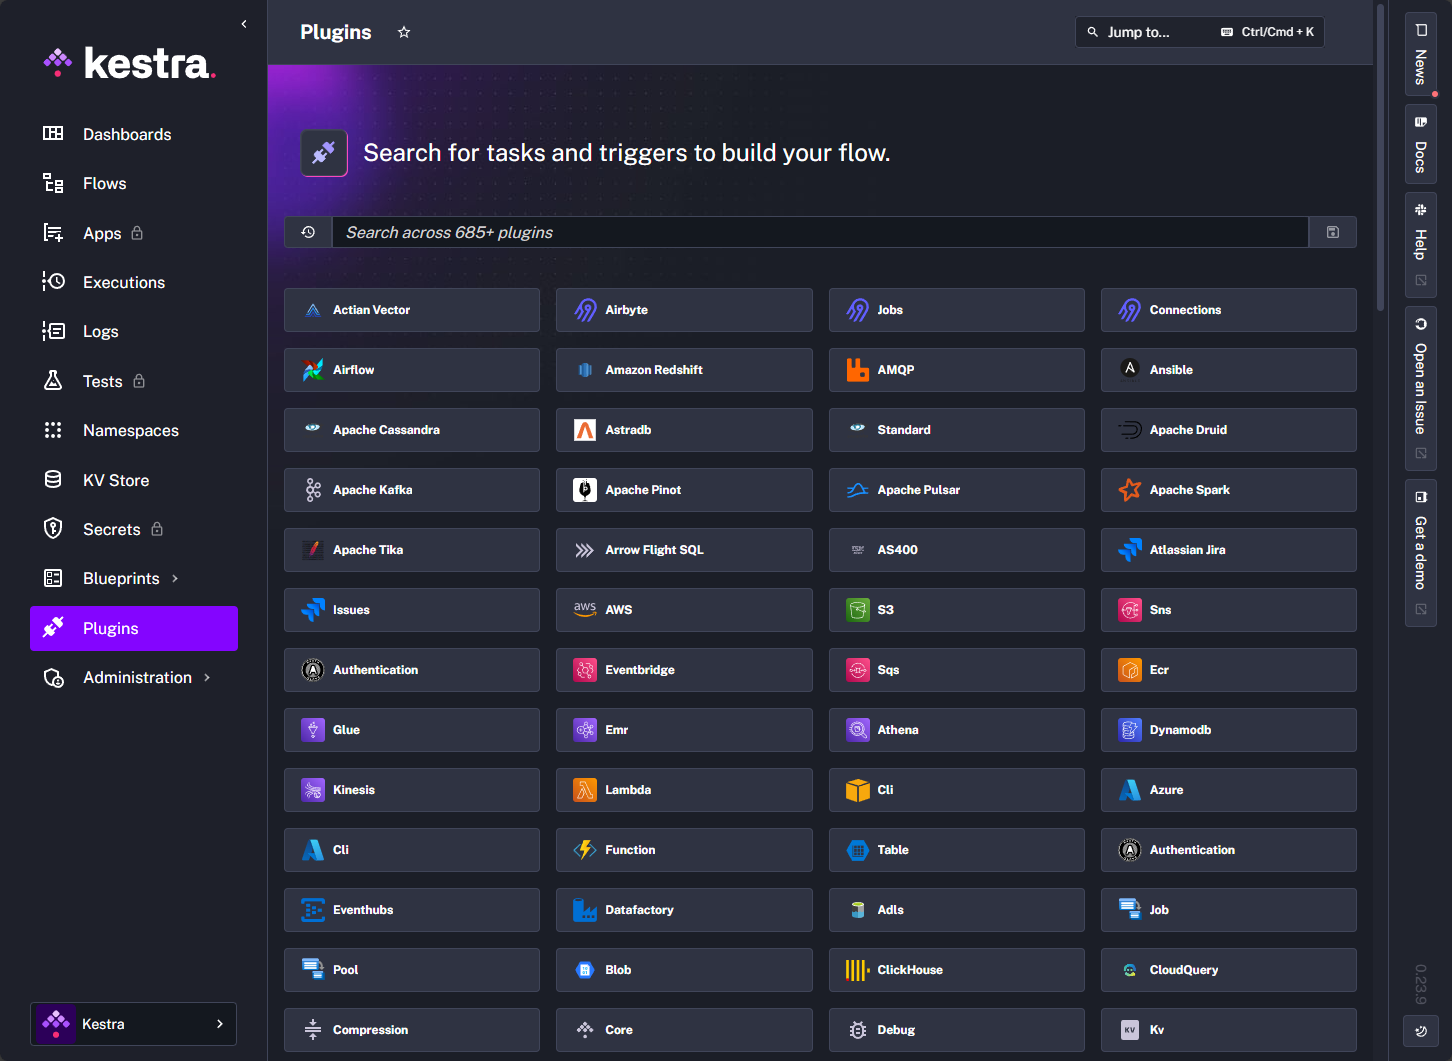The height and width of the screenshot is (1061, 1452).
Task: Click the Kestra logo
Action: [130, 63]
